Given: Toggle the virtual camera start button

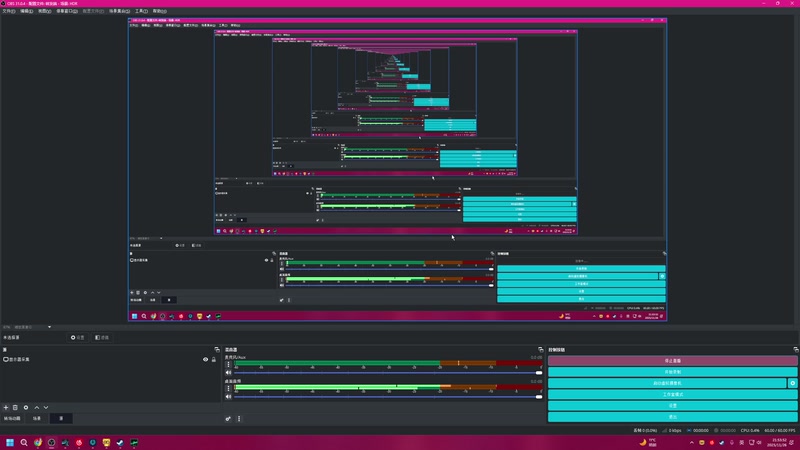Looking at the screenshot, I should (667, 383).
